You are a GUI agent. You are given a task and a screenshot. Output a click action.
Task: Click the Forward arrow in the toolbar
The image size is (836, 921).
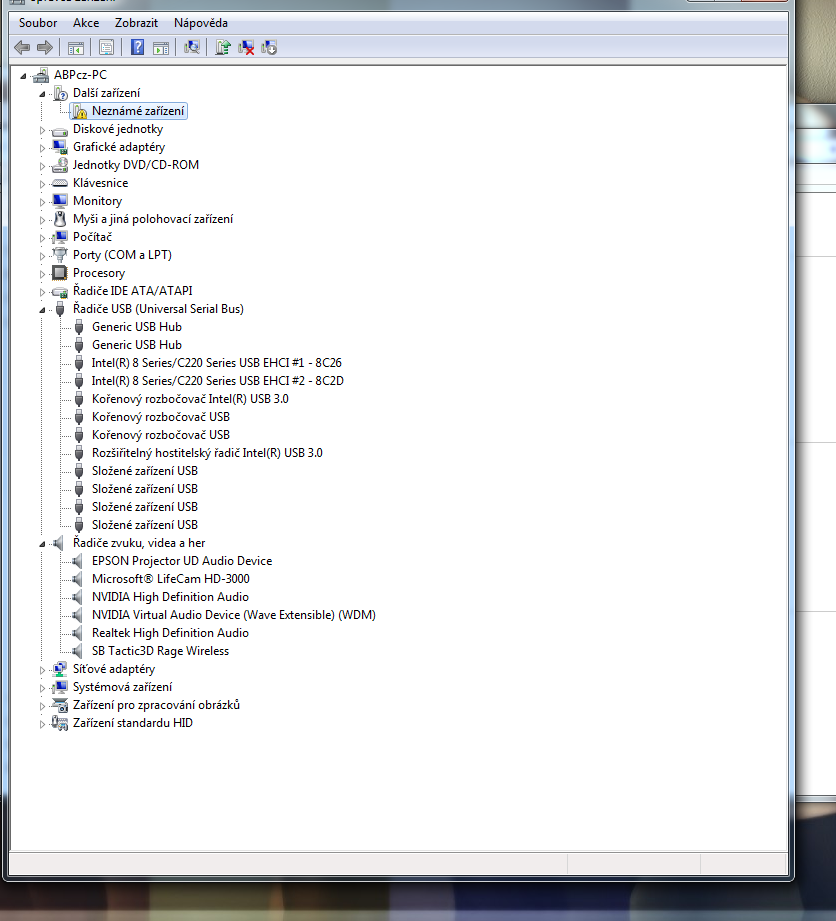[x=45, y=48]
